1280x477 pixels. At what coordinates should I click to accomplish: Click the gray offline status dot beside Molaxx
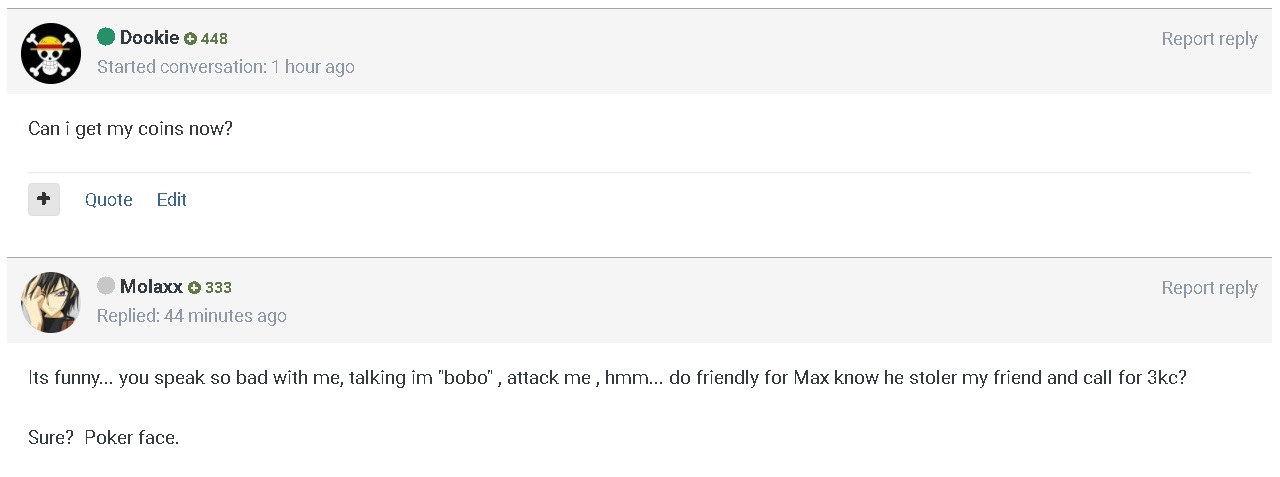(106, 286)
